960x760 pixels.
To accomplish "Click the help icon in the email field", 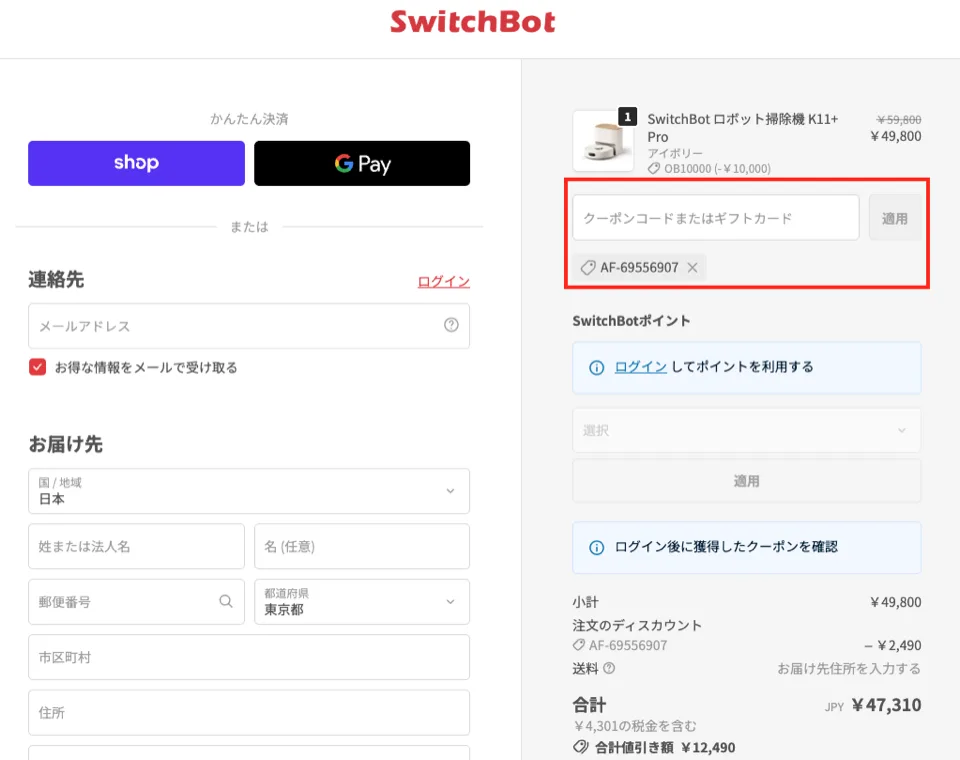I will (x=451, y=325).
